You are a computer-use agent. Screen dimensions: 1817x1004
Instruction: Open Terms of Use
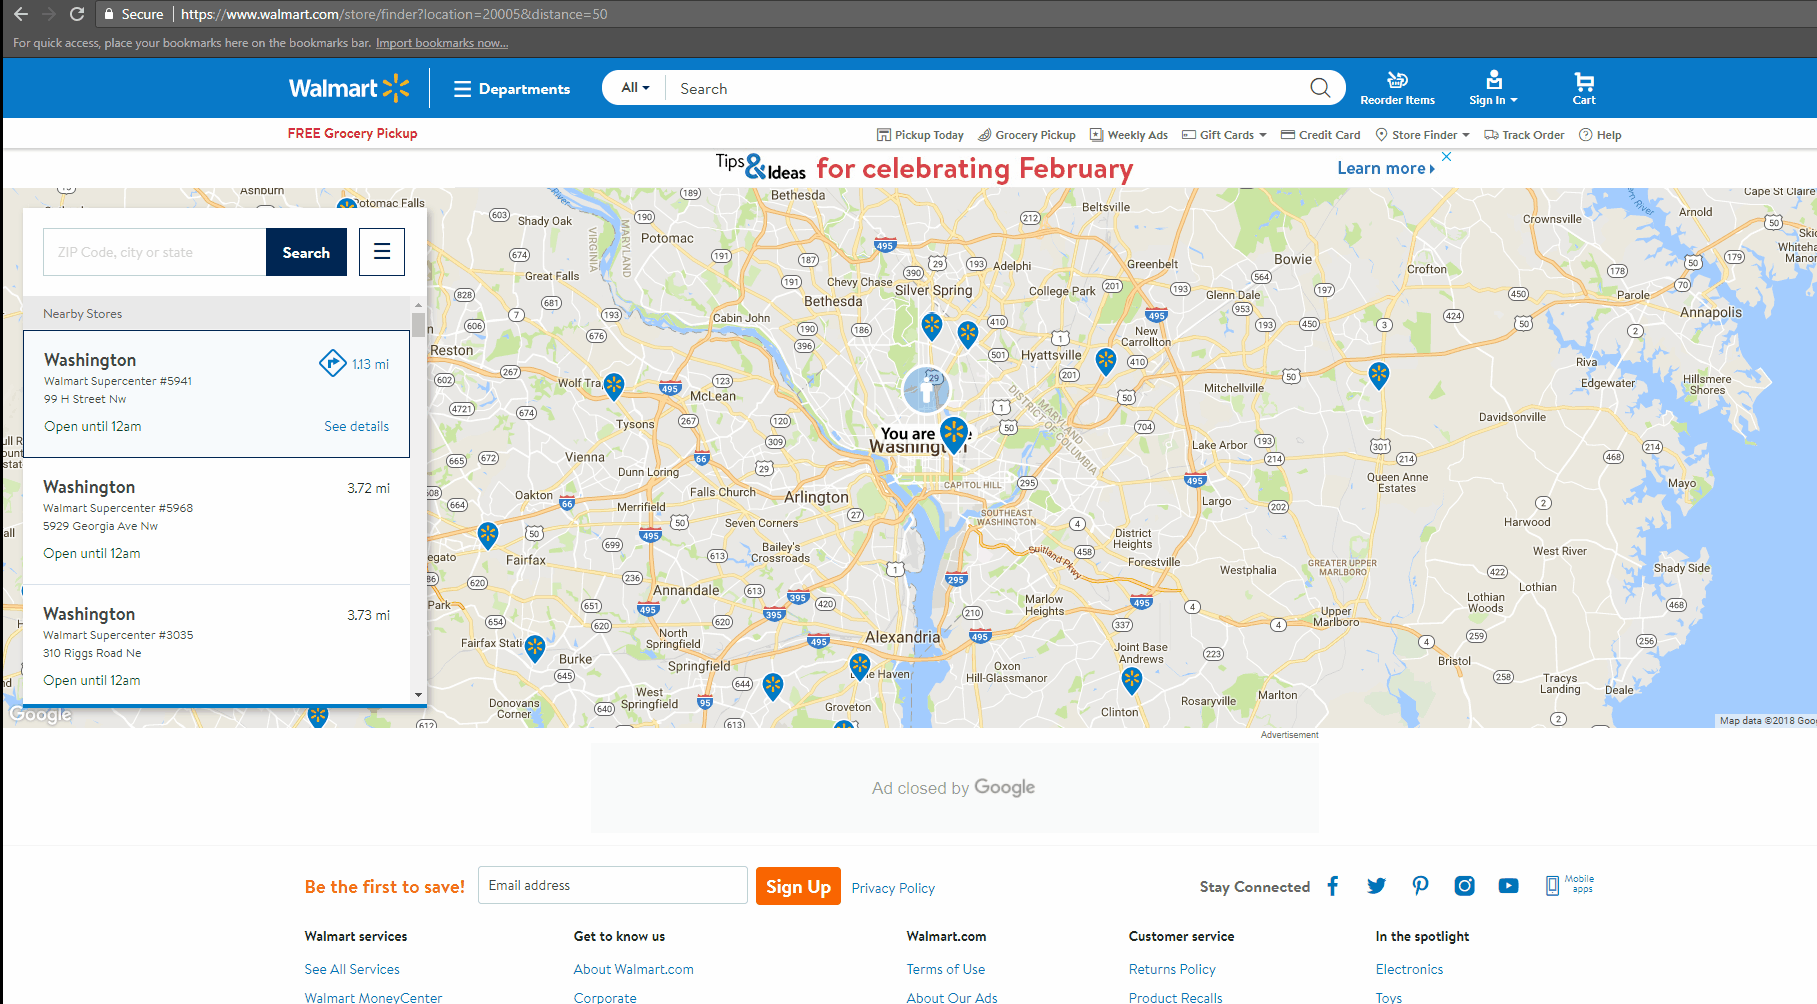[x=945, y=969]
